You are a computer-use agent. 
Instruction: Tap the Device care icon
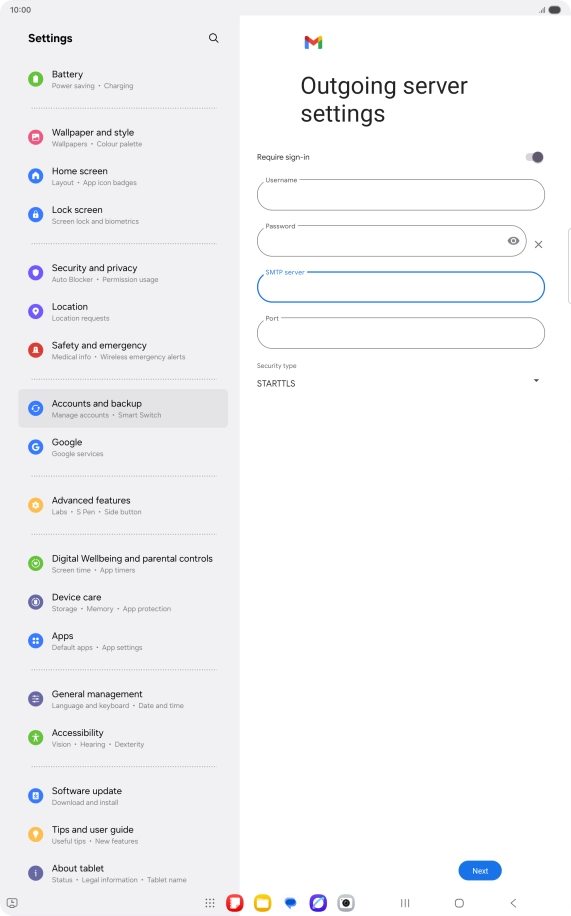pos(36,602)
